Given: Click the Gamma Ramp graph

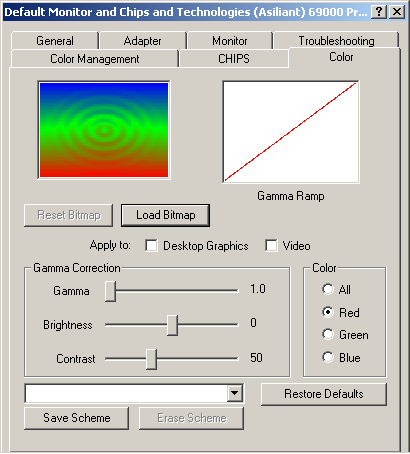Looking at the screenshot, I should click(291, 132).
